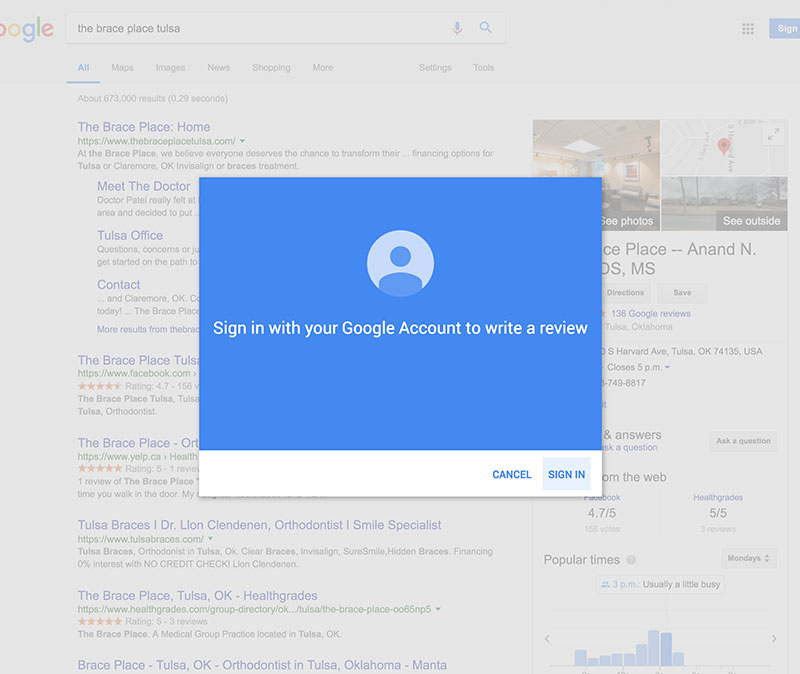Click the 'Ask a question' button
Viewport: 800px width, 674px height.
point(743,441)
